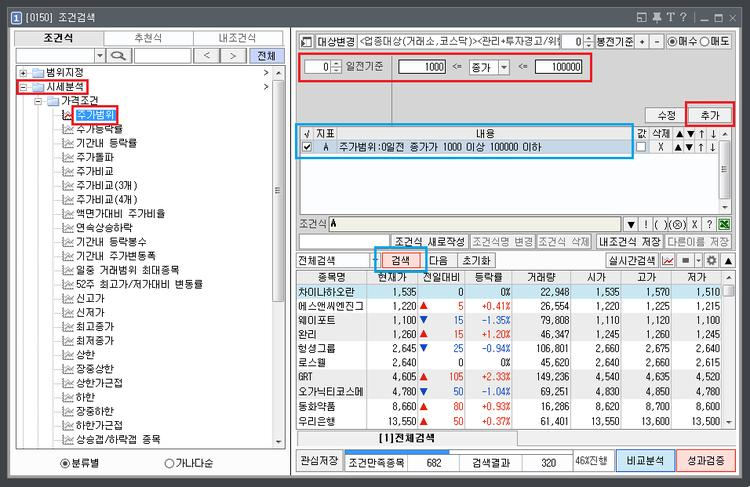Click the Excel export icon beside 조건식 field
Viewport: 750px width, 487px height.
tap(724, 224)
